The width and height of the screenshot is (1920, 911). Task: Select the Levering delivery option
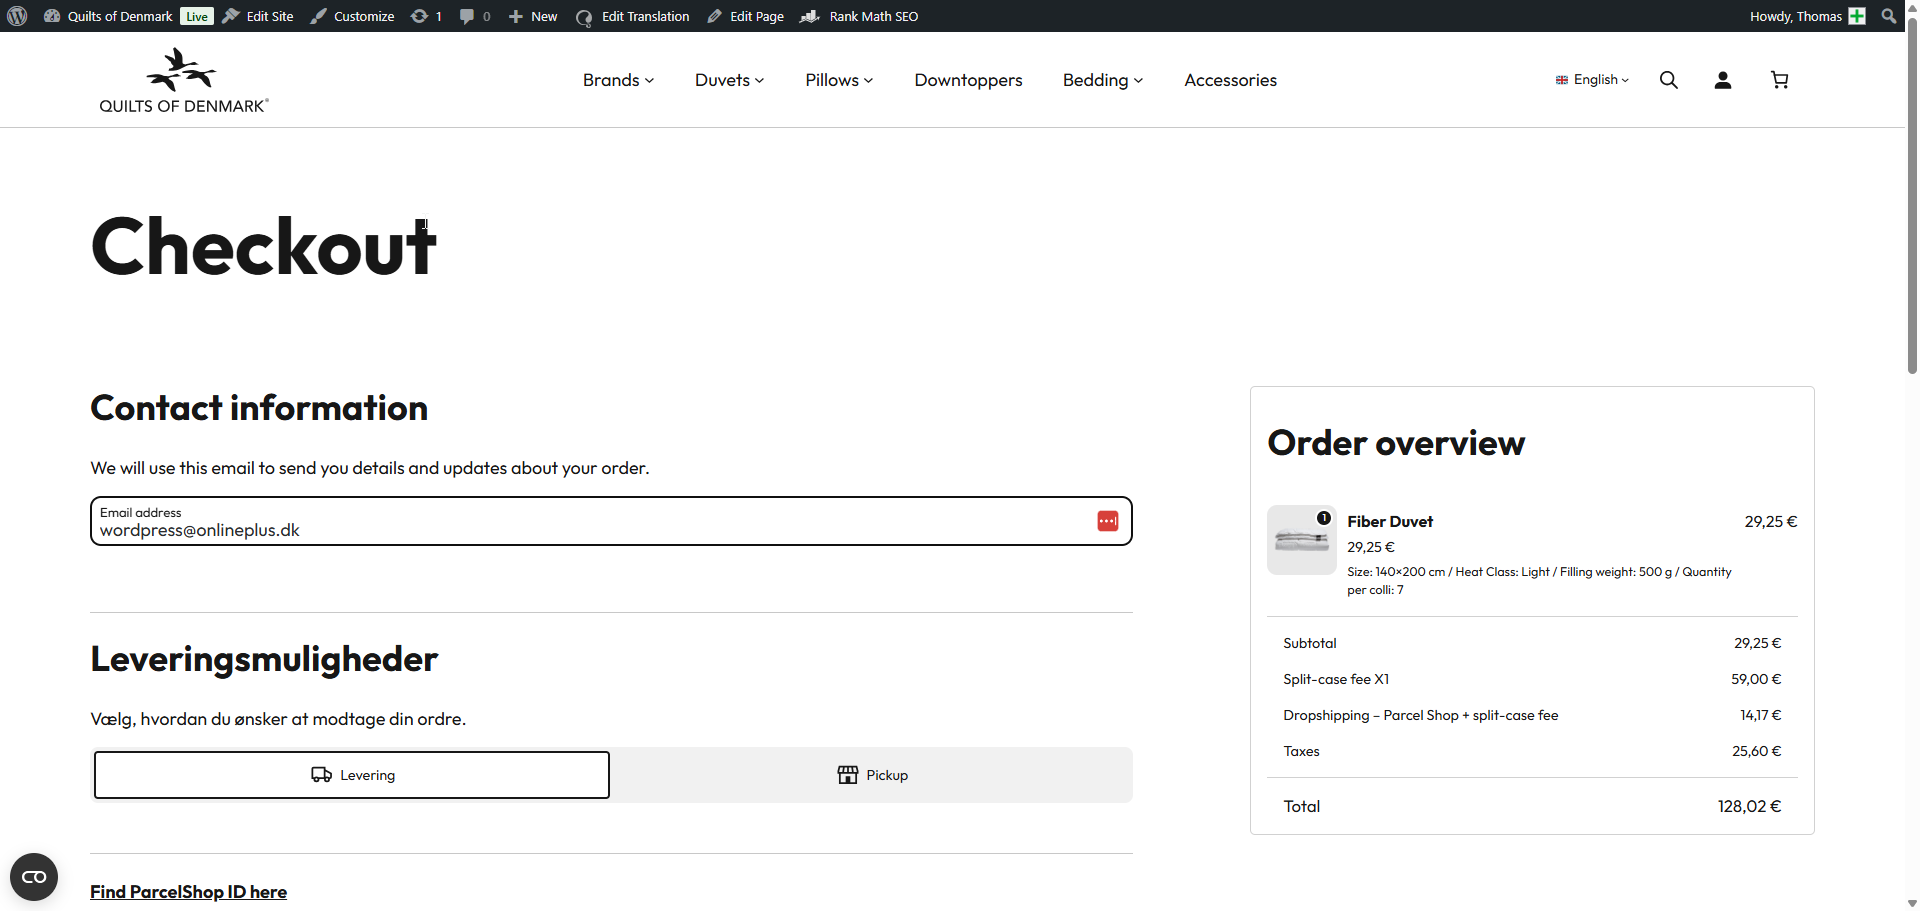(352, 775)
